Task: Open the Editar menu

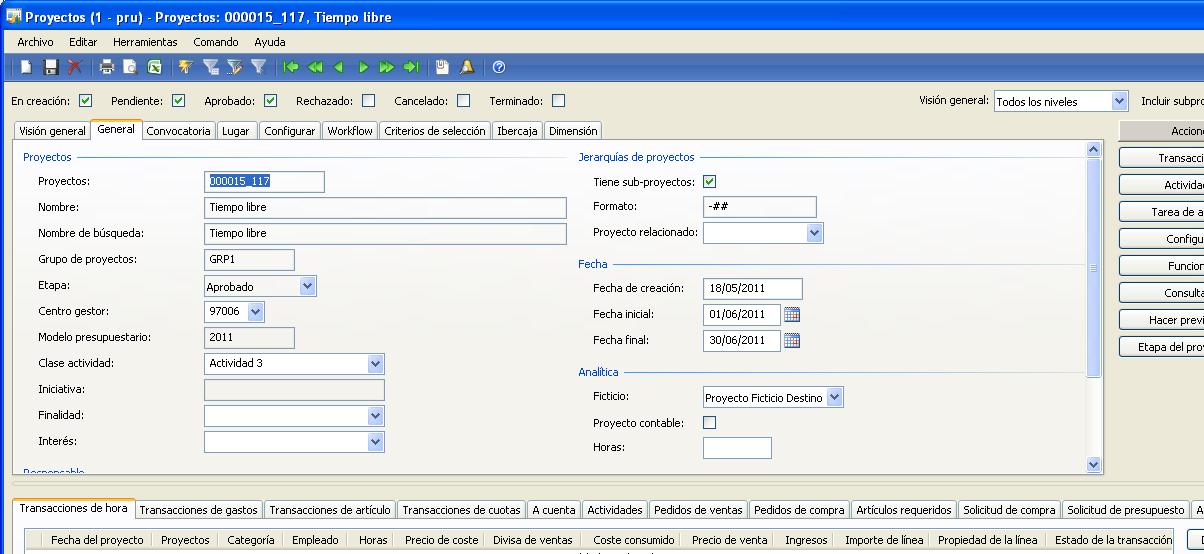Action: coord(83,42)
